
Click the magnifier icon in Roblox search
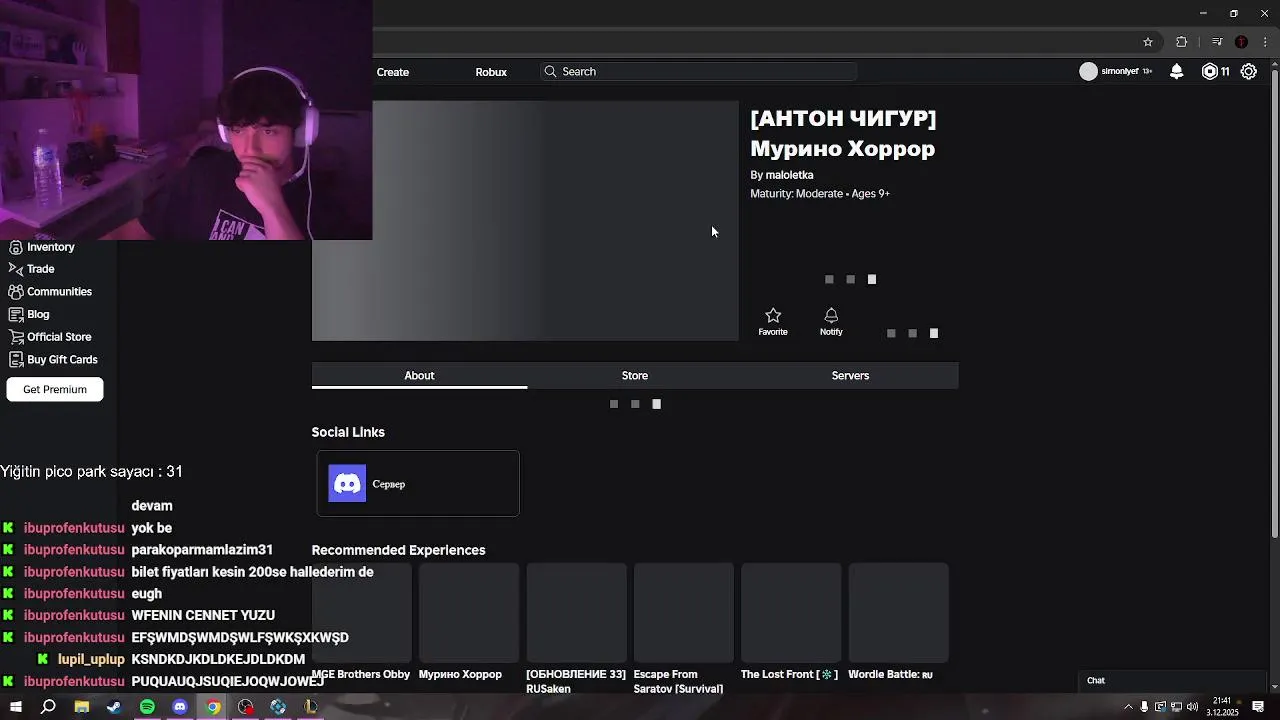[550, 71]
